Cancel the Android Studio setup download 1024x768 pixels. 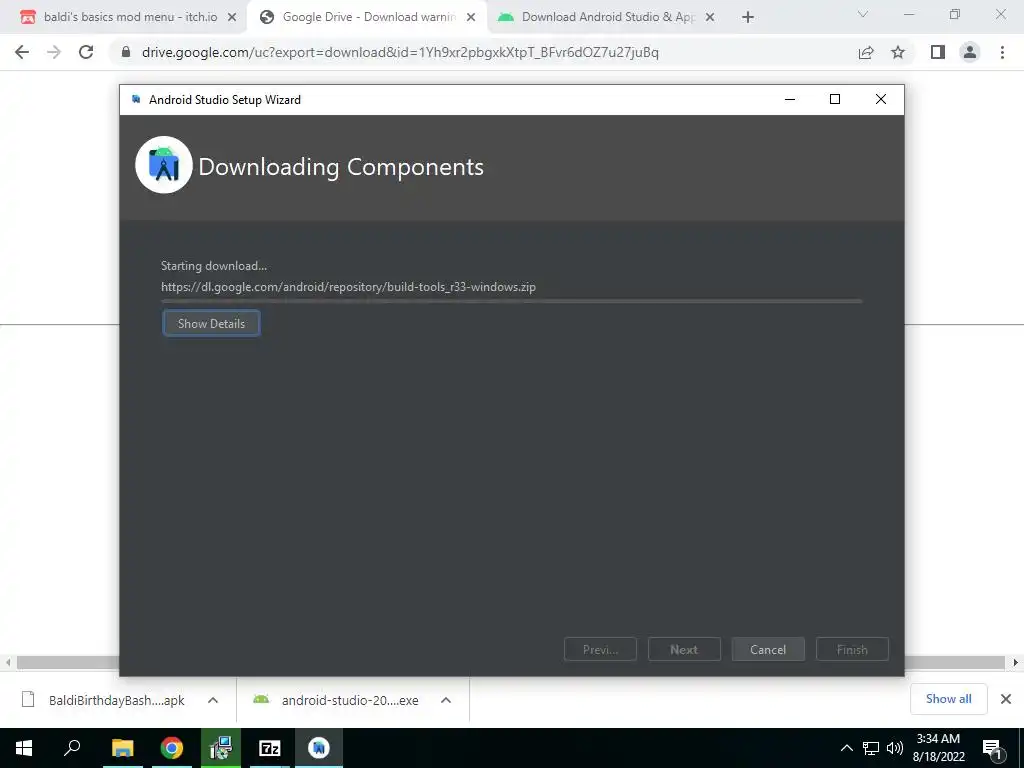coord(767,649)
